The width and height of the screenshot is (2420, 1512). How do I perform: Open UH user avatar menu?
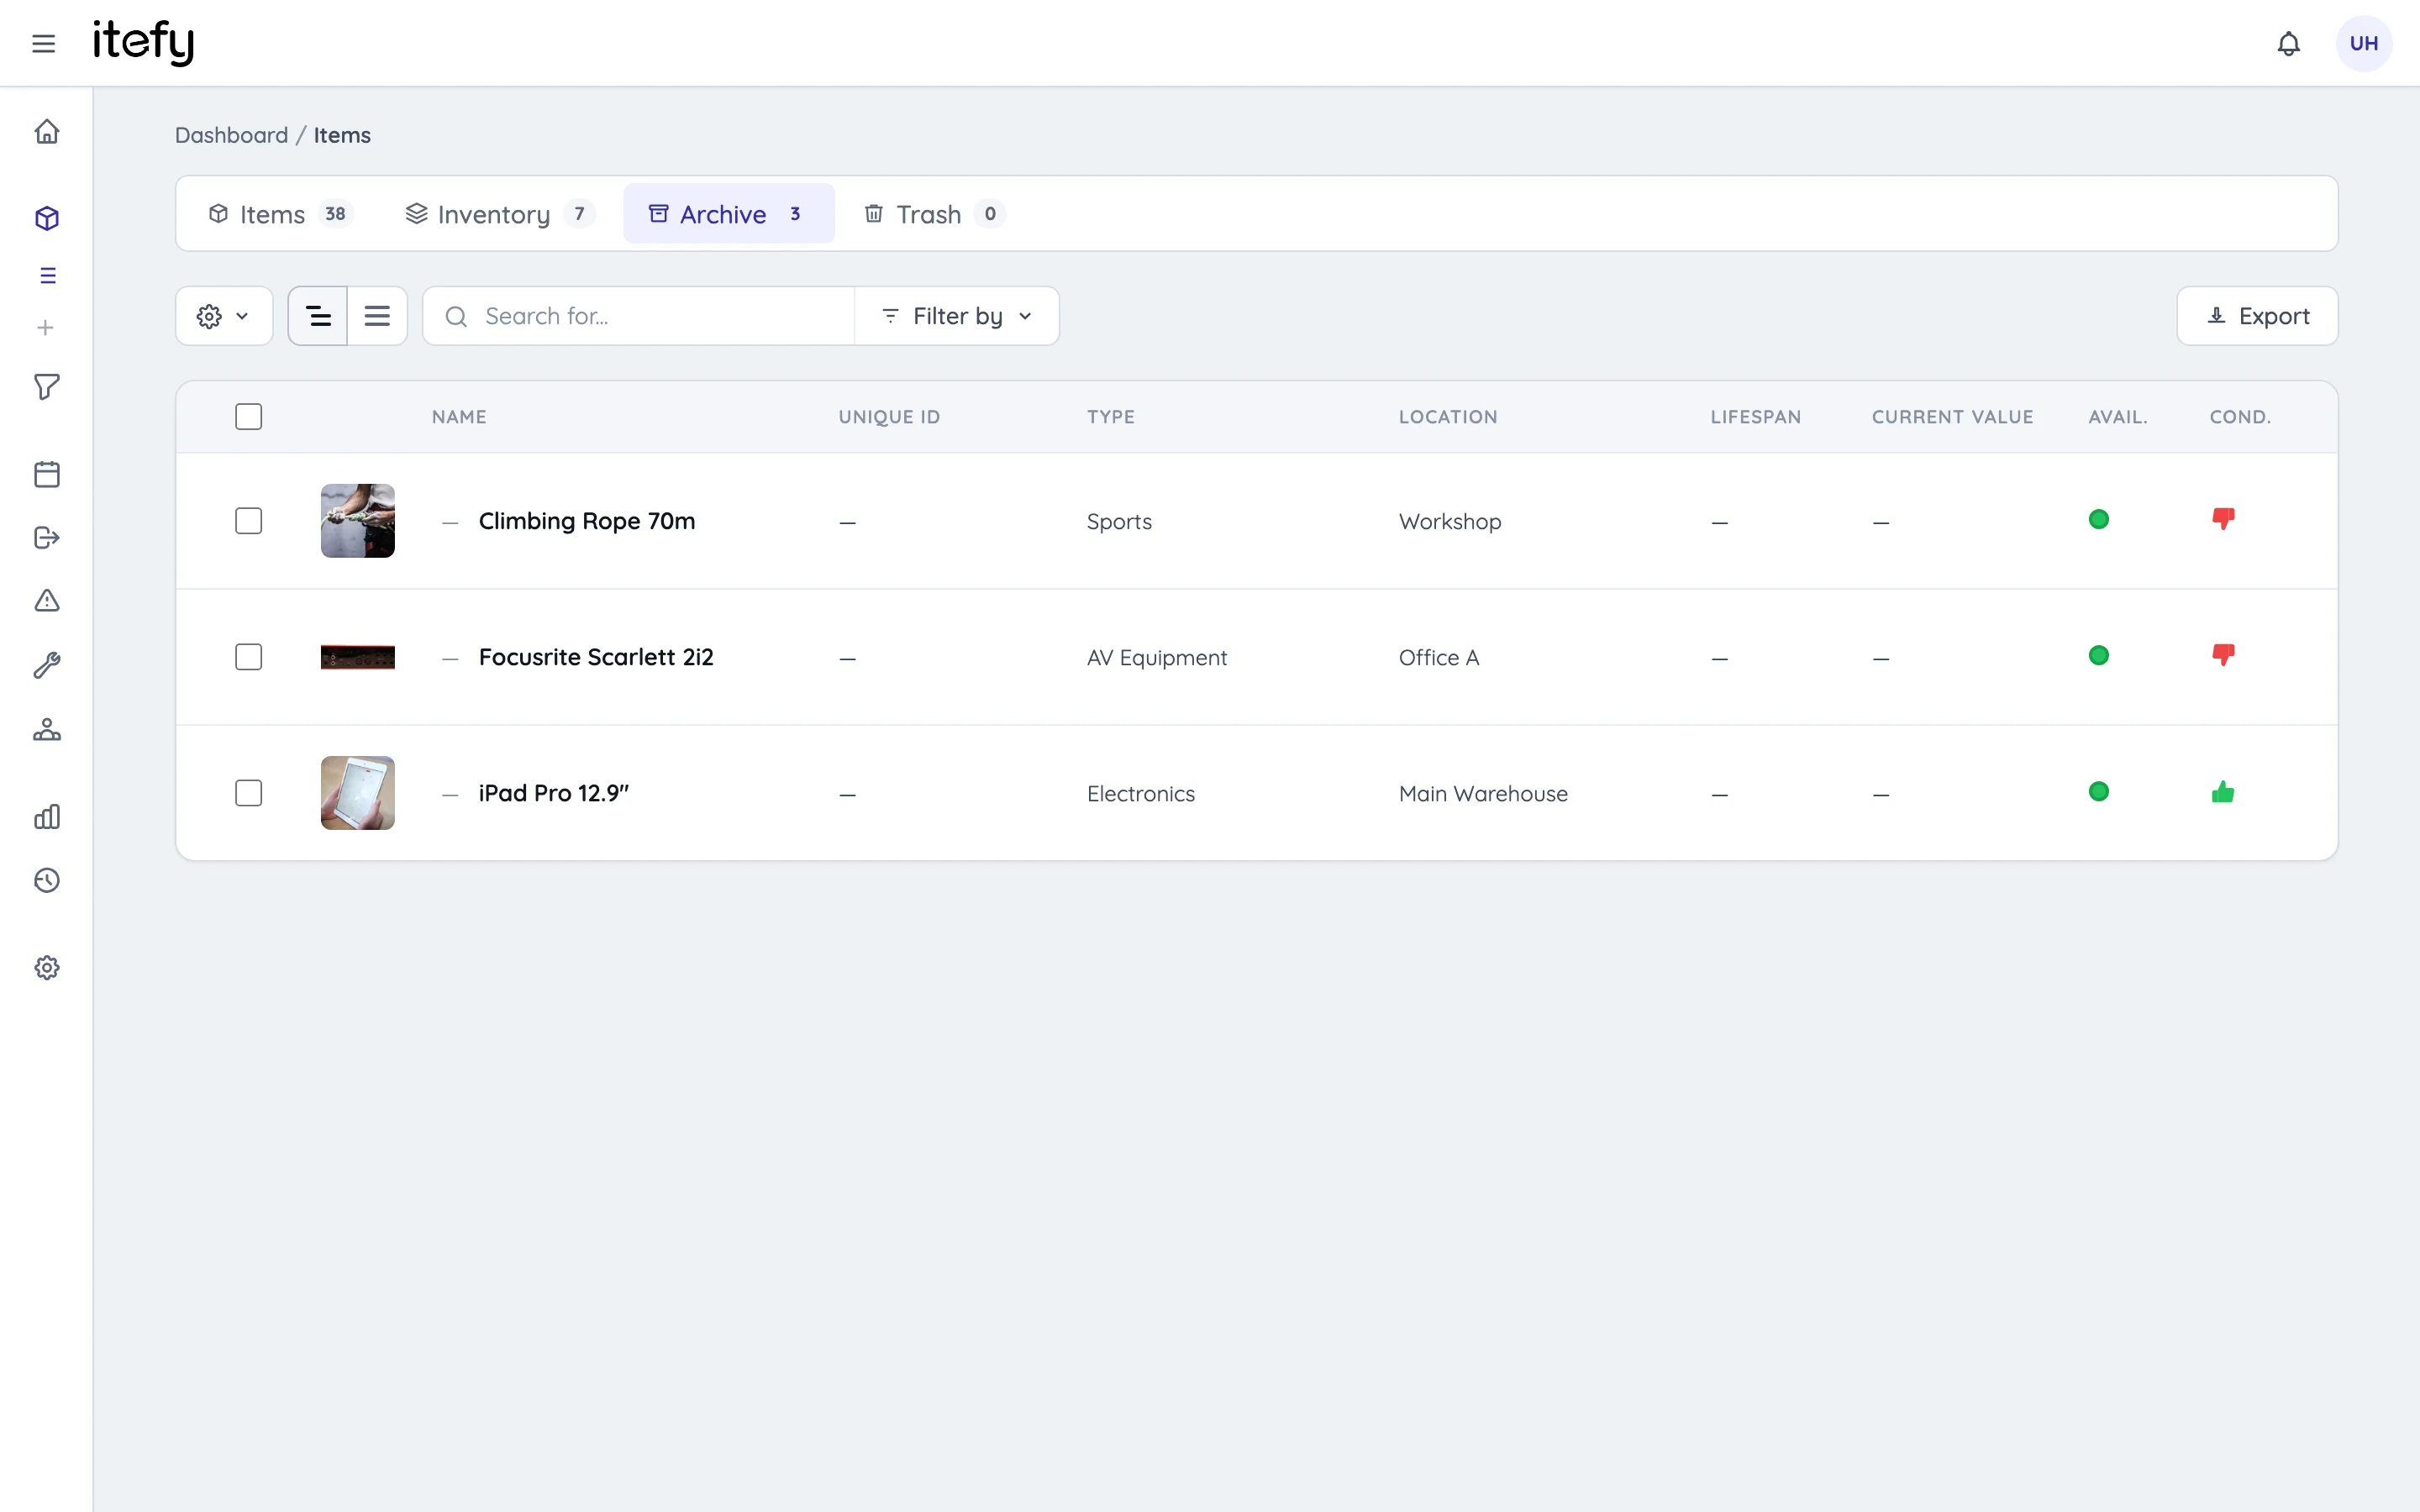2363,43
